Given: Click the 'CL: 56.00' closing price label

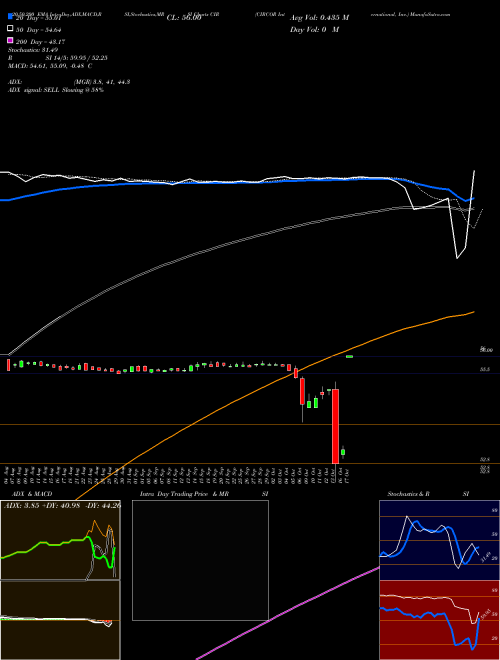Looking at the screenshot, I should tap(184, 18).
